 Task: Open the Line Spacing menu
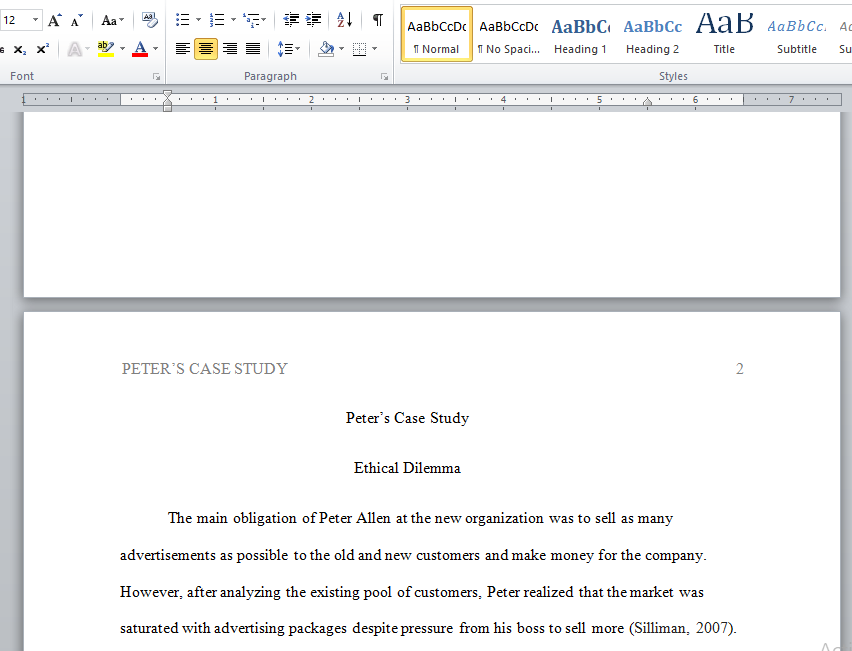click(288, 49)
